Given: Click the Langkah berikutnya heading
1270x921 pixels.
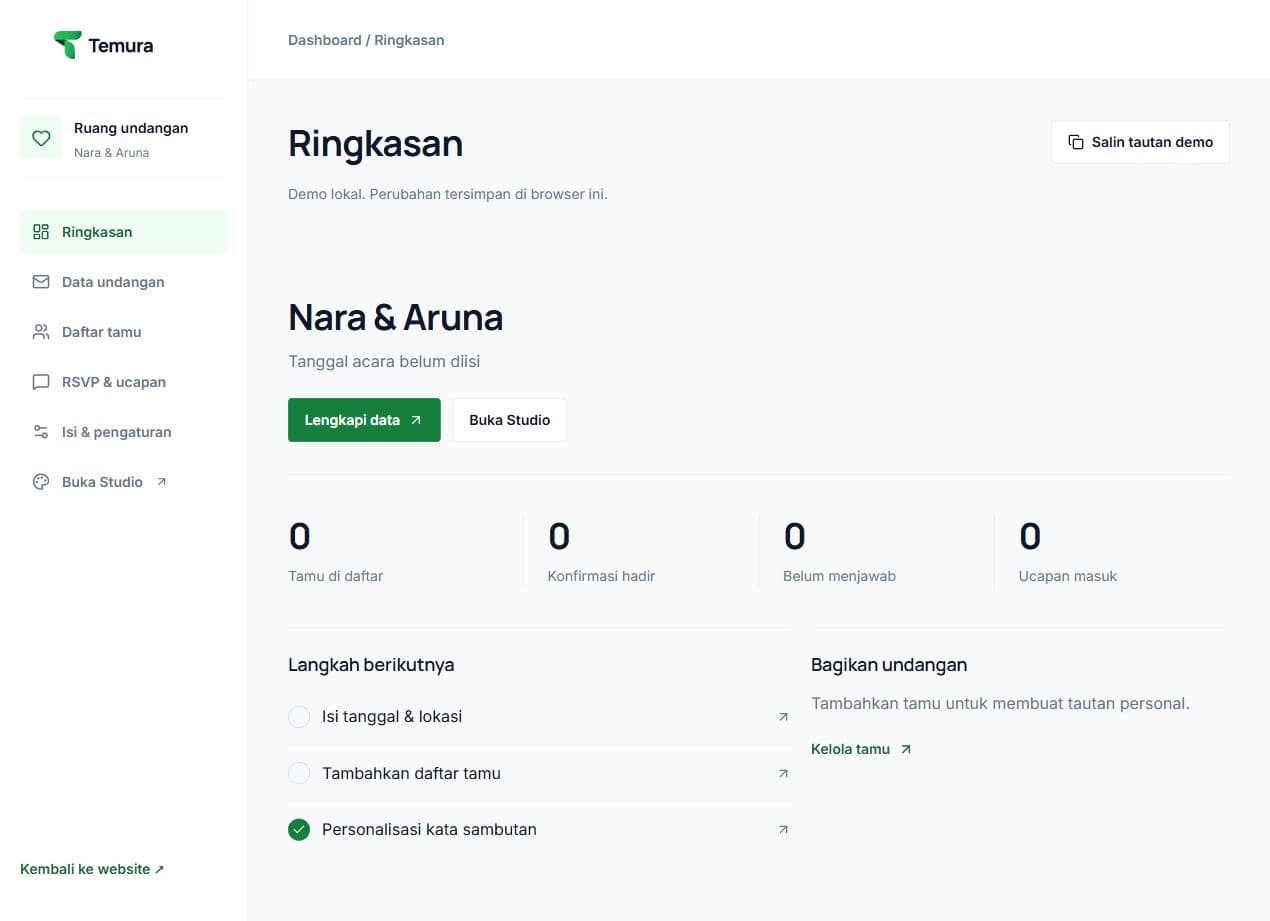Looking at the screenshot, I should [x=371, y=665].
